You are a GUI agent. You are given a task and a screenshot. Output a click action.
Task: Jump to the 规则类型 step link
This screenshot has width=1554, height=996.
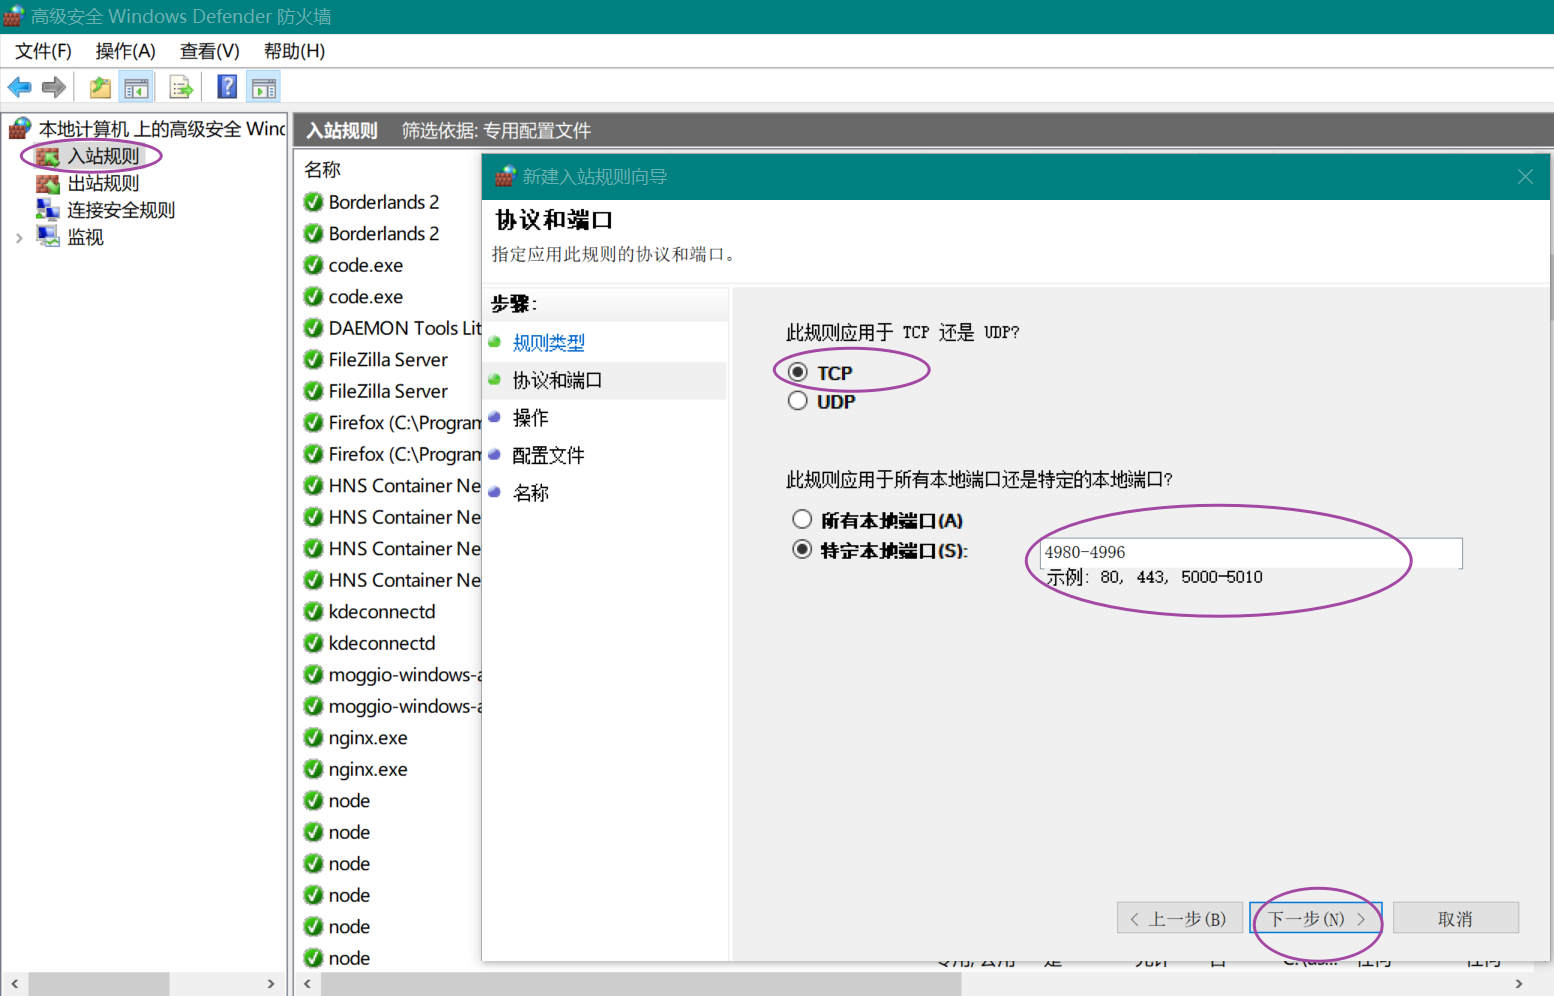pos(549,343)
